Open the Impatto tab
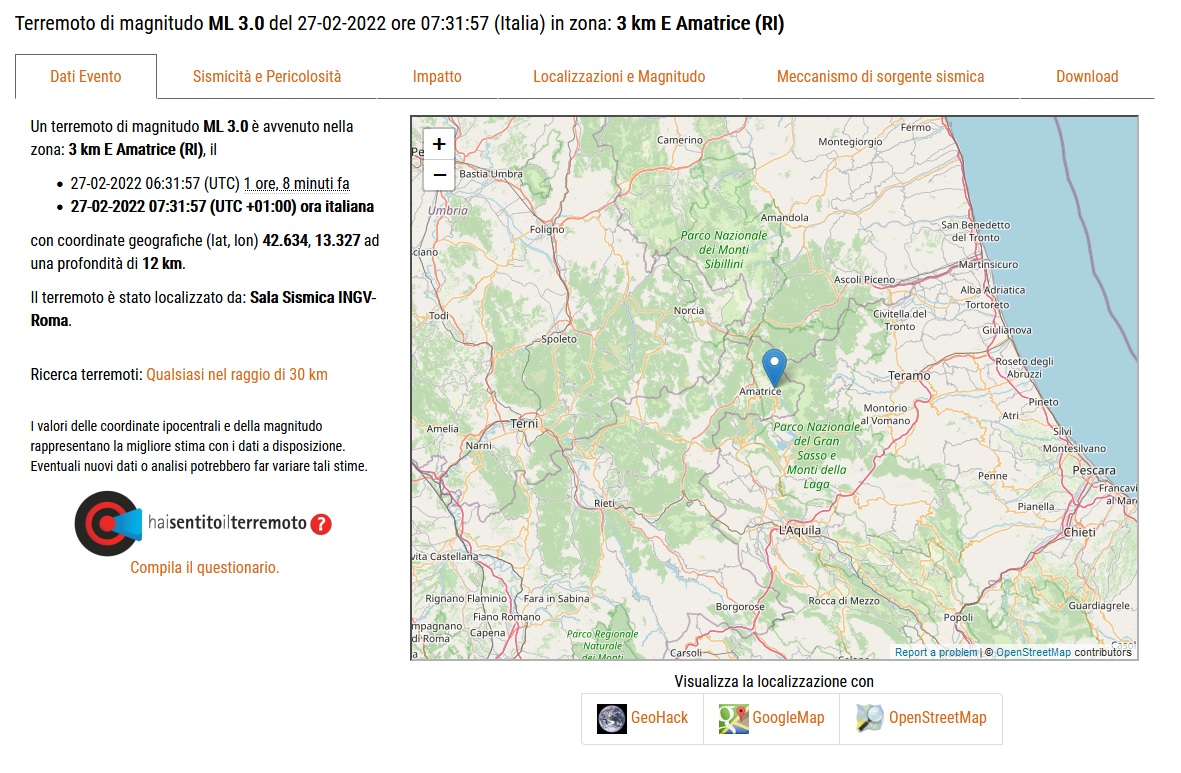This screenshot has width=1181, height=773. point(437,76)
